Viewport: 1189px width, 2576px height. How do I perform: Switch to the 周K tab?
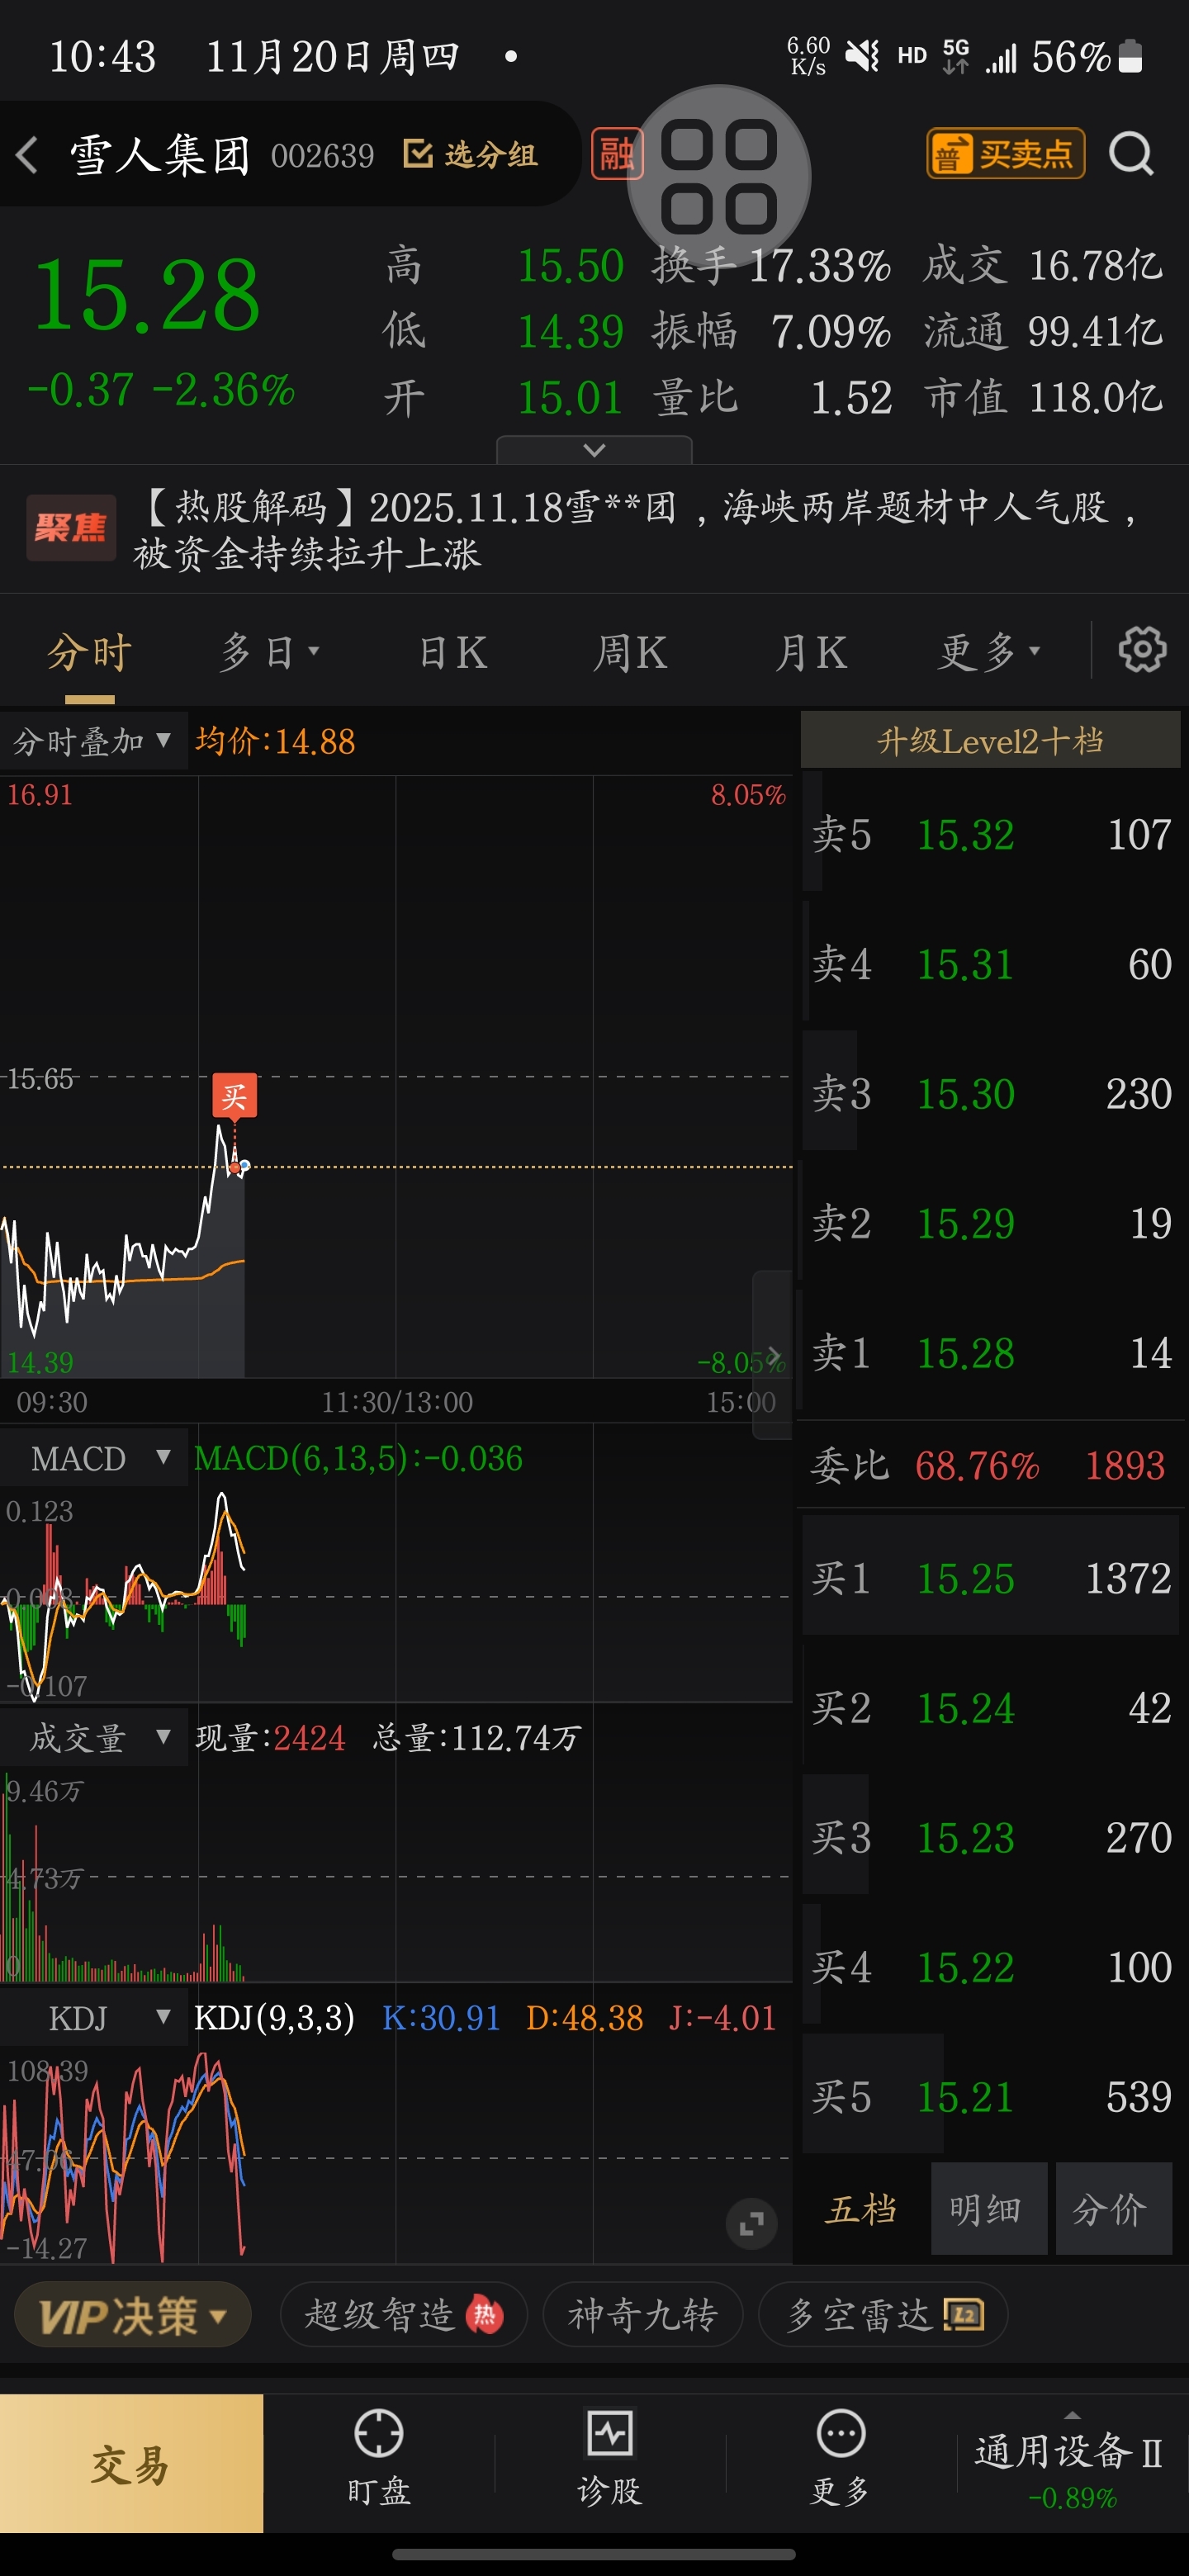[630, 652]
